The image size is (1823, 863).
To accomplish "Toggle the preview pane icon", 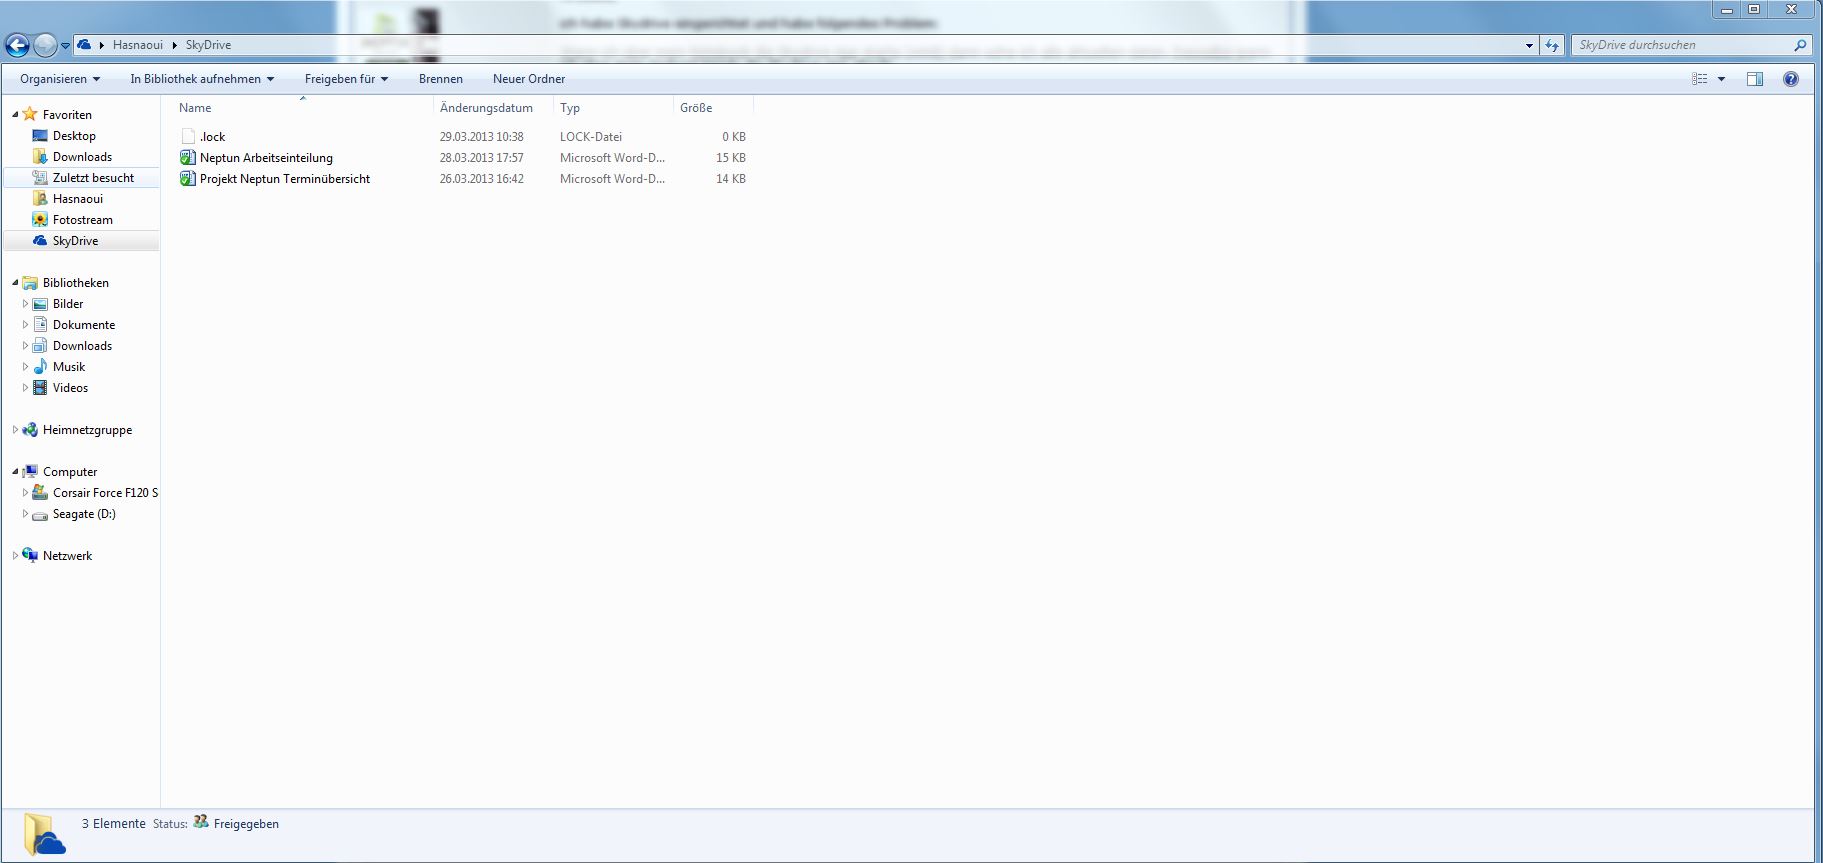I will click(1755, 79).
